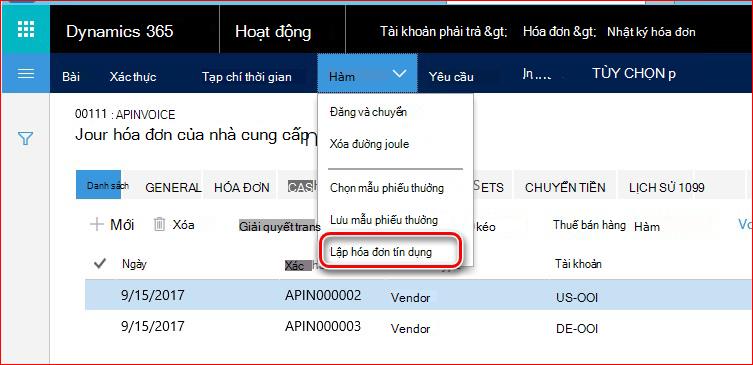
Task: Go to Tài khoản phải trả breadcrumb
Action: coord(444,32)
